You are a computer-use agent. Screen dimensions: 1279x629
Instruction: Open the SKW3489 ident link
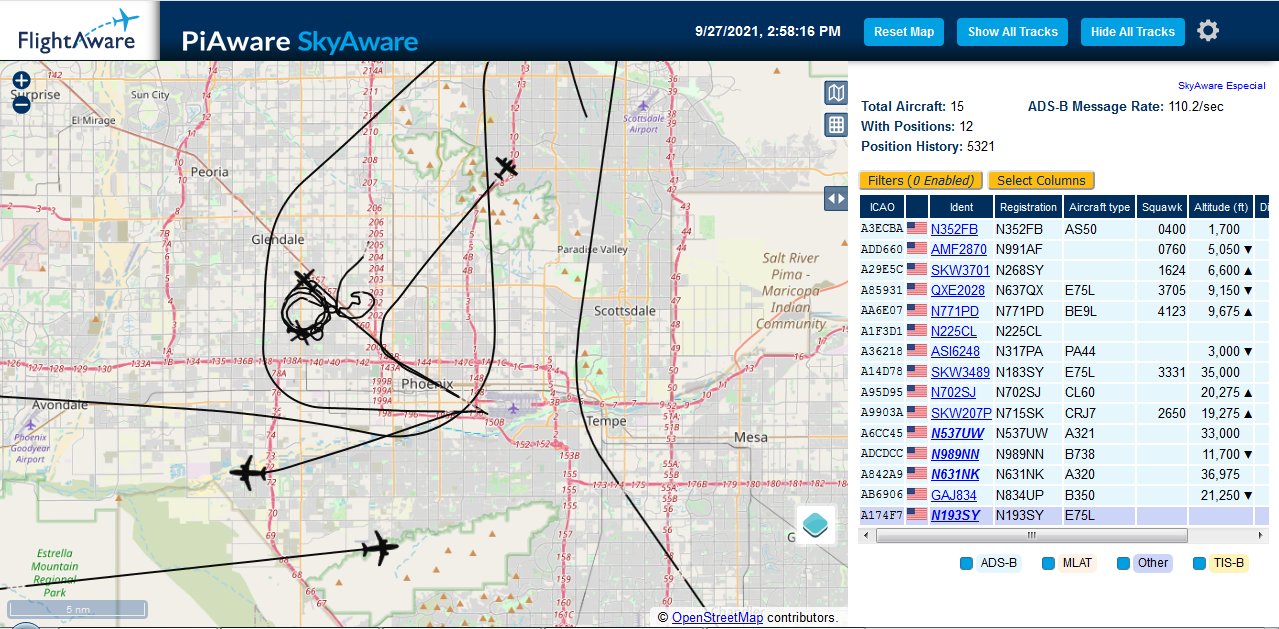tap(960, 372)
